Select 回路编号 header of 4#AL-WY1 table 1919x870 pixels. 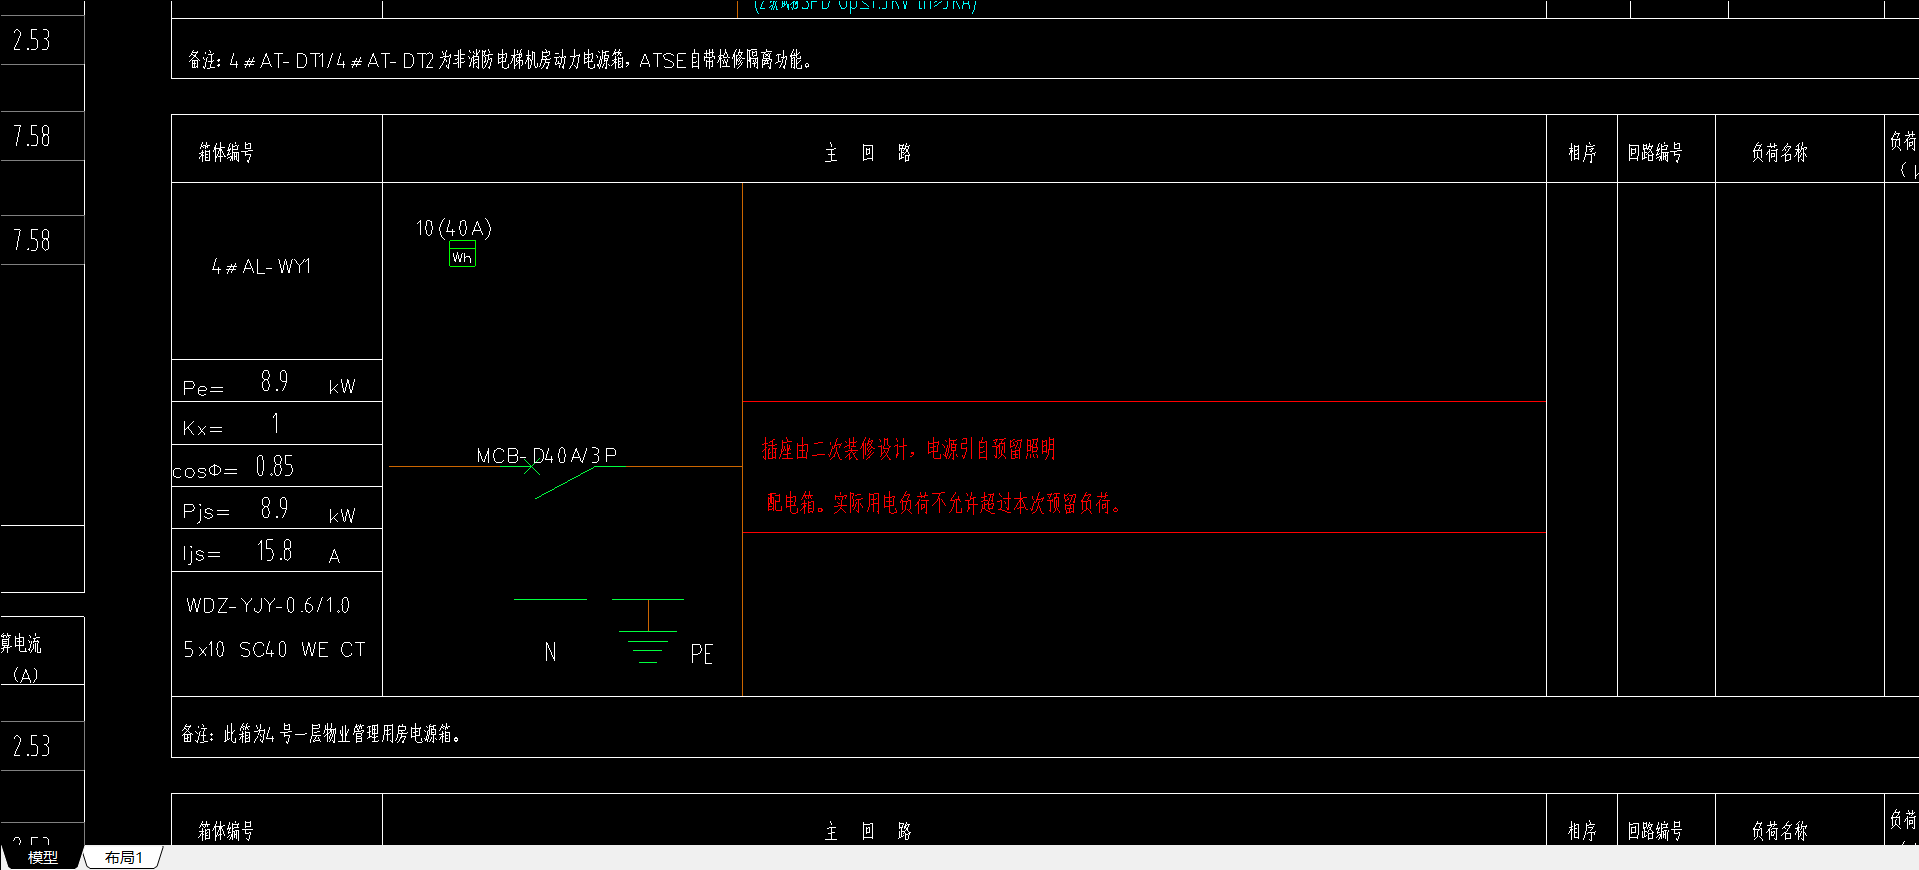click(1655, 152)
